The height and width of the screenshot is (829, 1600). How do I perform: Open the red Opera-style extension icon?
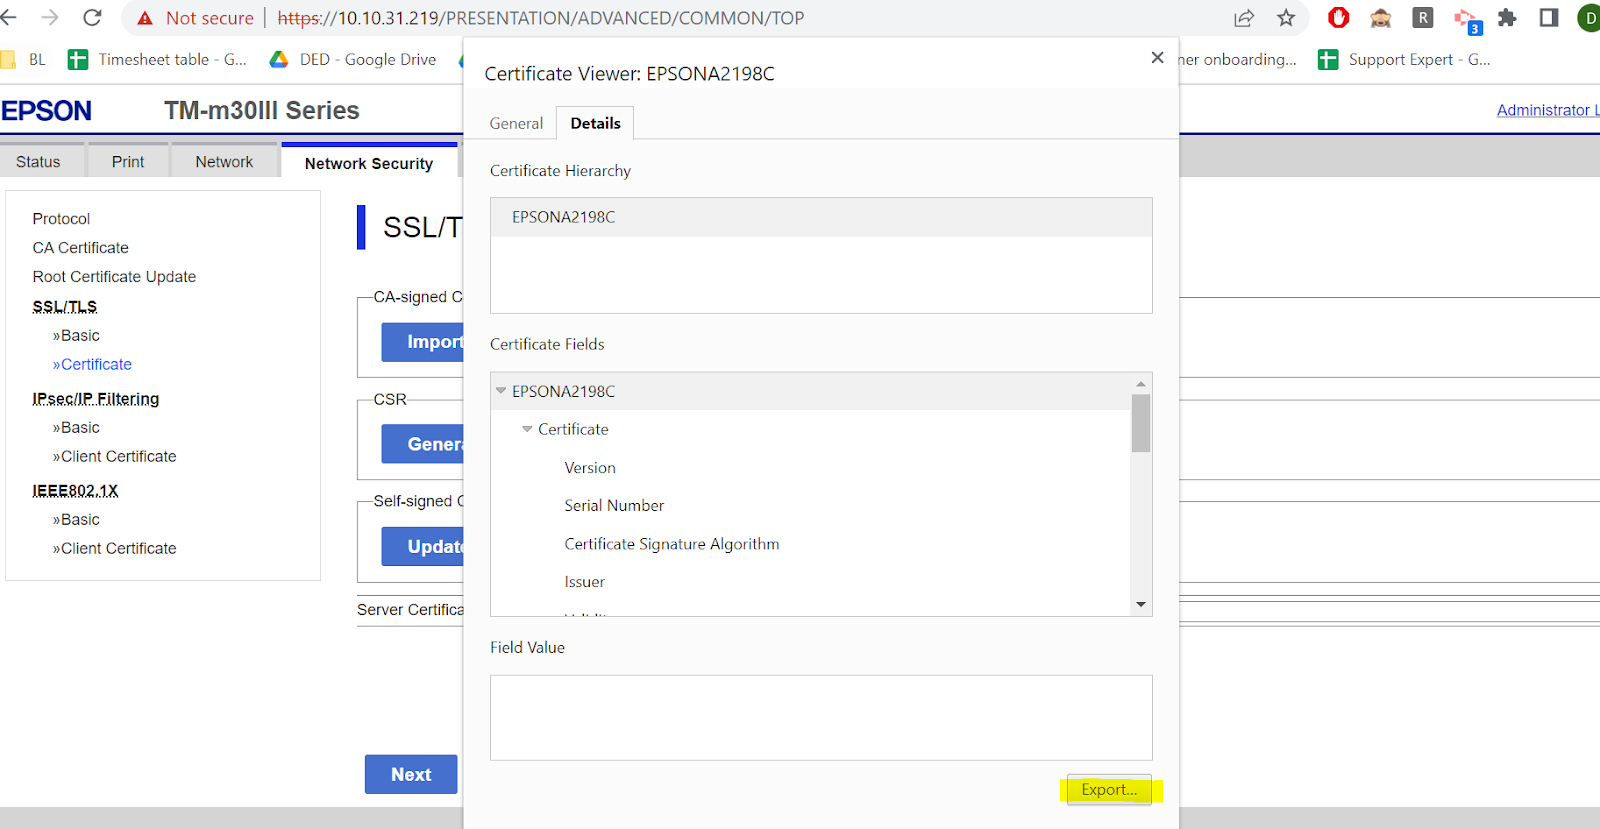pyautogui.click(x=1338, y=18)
